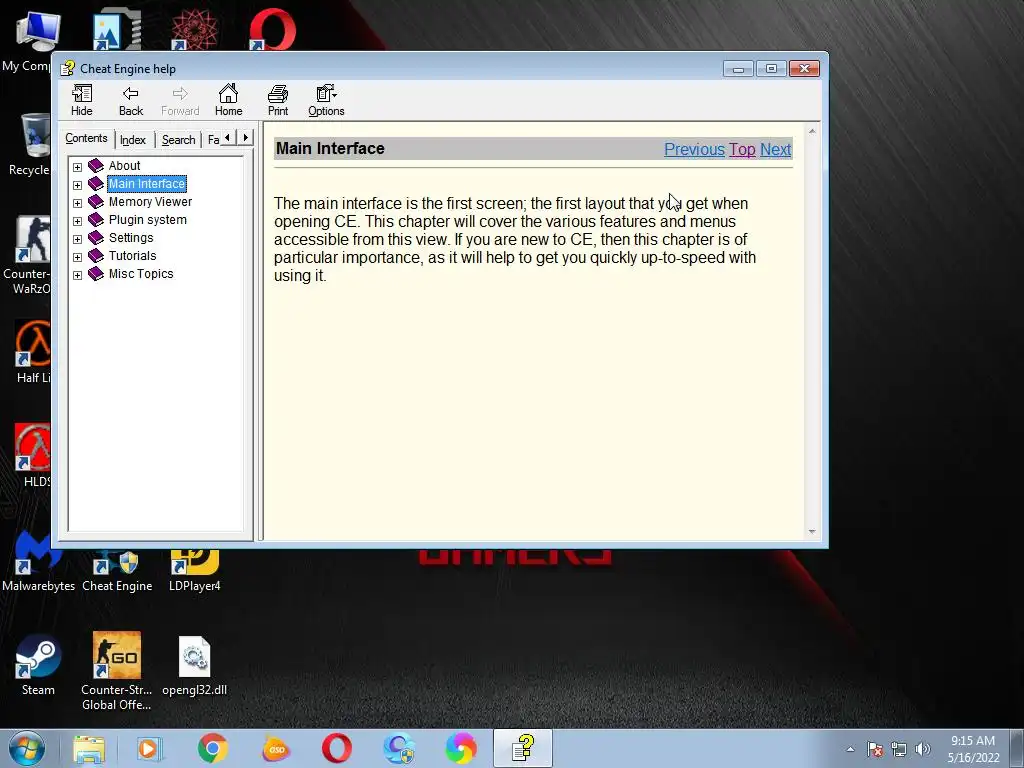Expand the Plugin system tree node
Viewport: 1024px width, 768px height.
coord(77,221)
